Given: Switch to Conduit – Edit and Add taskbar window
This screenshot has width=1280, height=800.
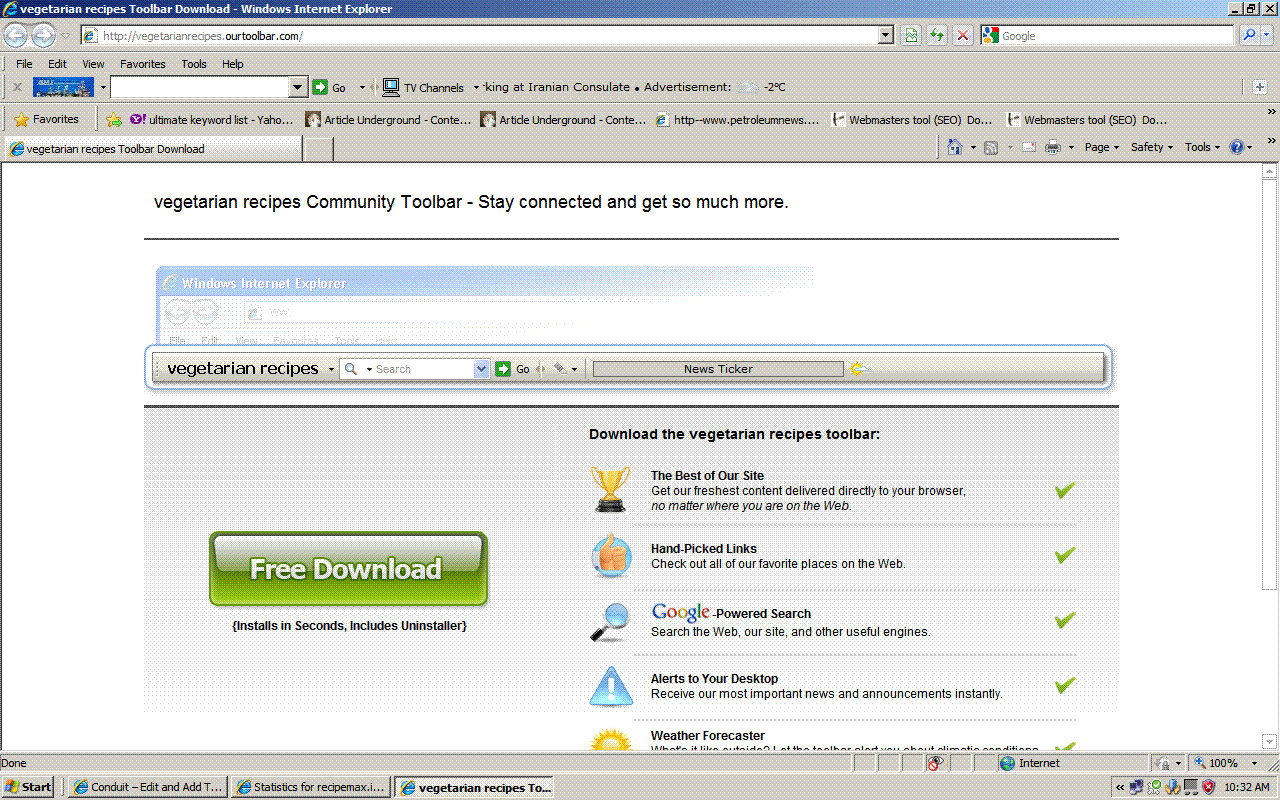Looking at the screenshot, I should coord(148,787).
